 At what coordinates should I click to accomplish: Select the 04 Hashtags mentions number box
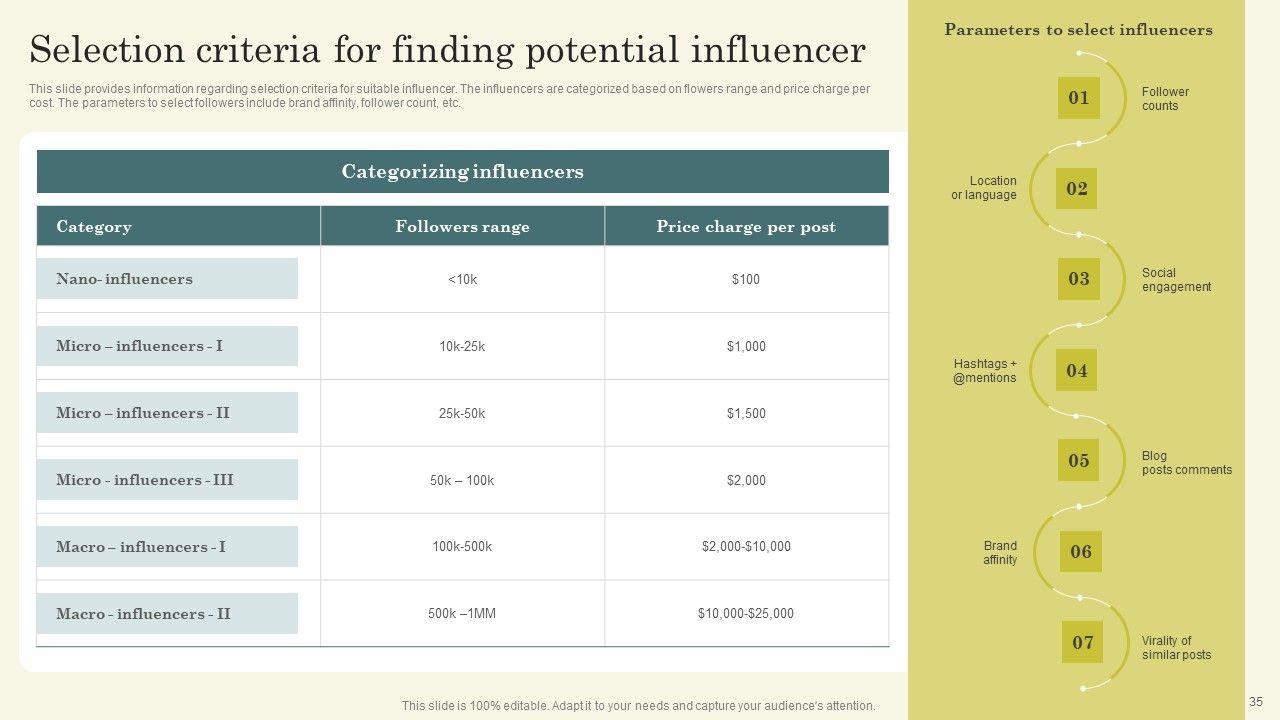[x=1076, y=371]
